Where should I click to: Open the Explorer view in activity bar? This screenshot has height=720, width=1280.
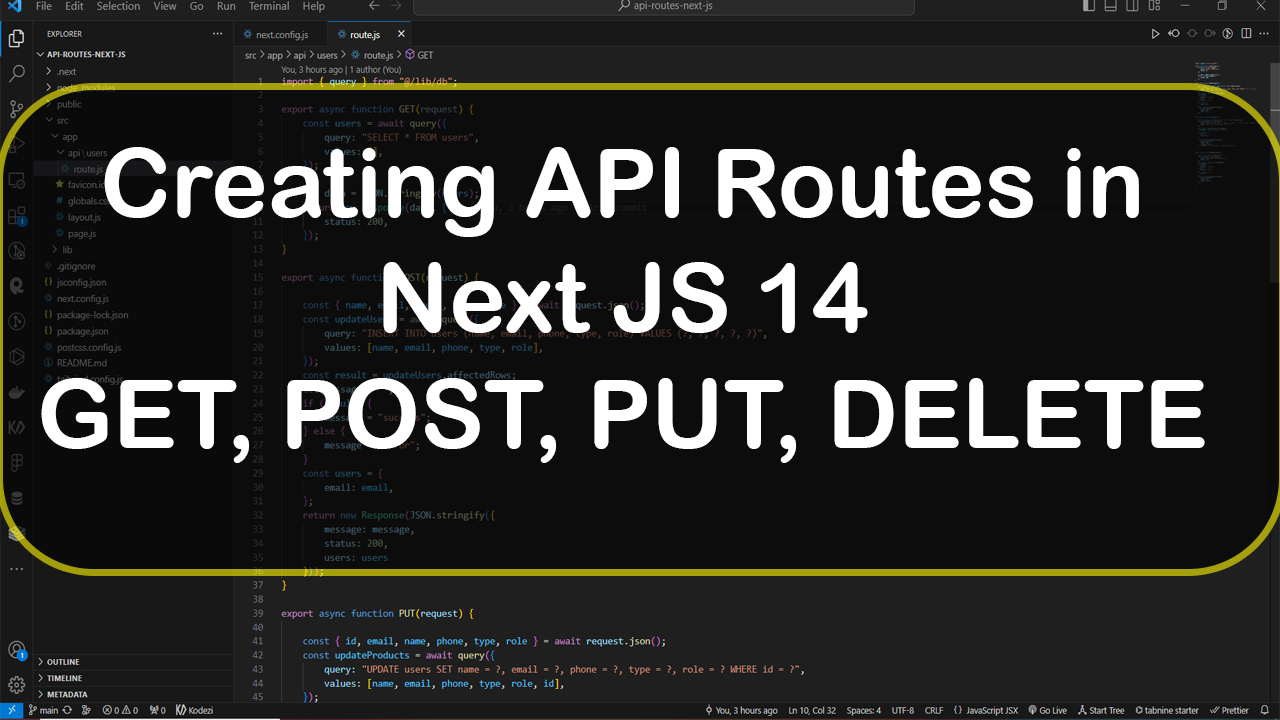(16, 39)
